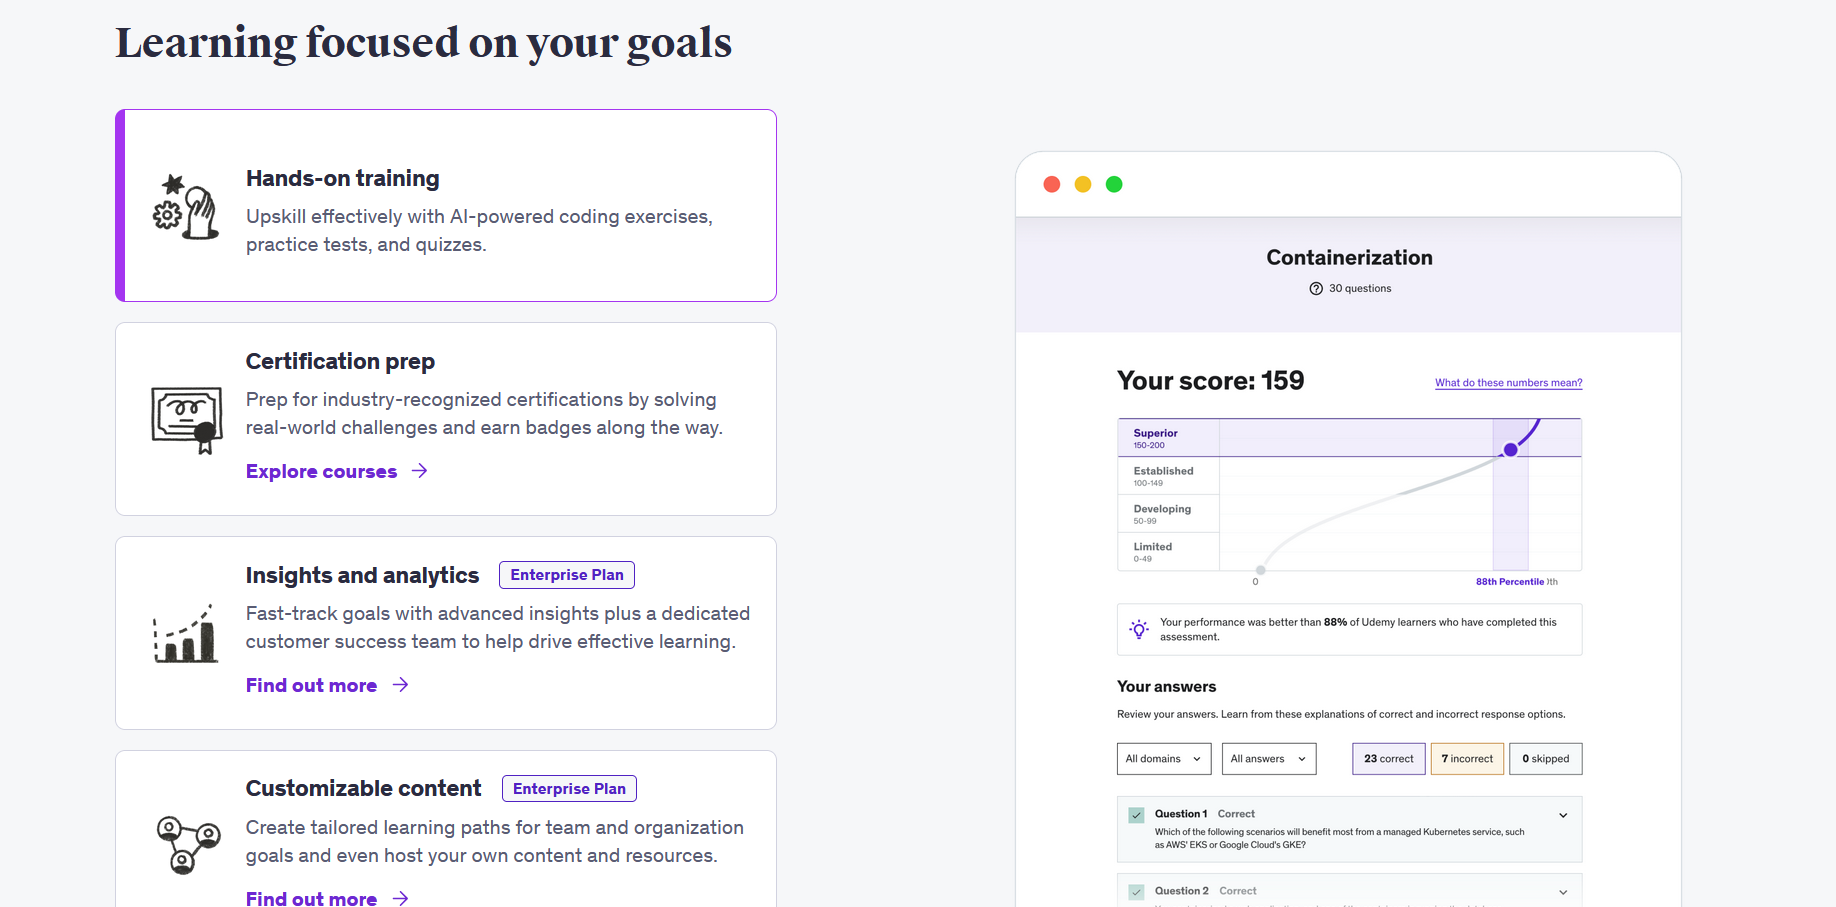This screenshot has width=1836, height=907.
Task: Open the All answers dropdown
Action: pyautogui.click(x=1269, y=759)
